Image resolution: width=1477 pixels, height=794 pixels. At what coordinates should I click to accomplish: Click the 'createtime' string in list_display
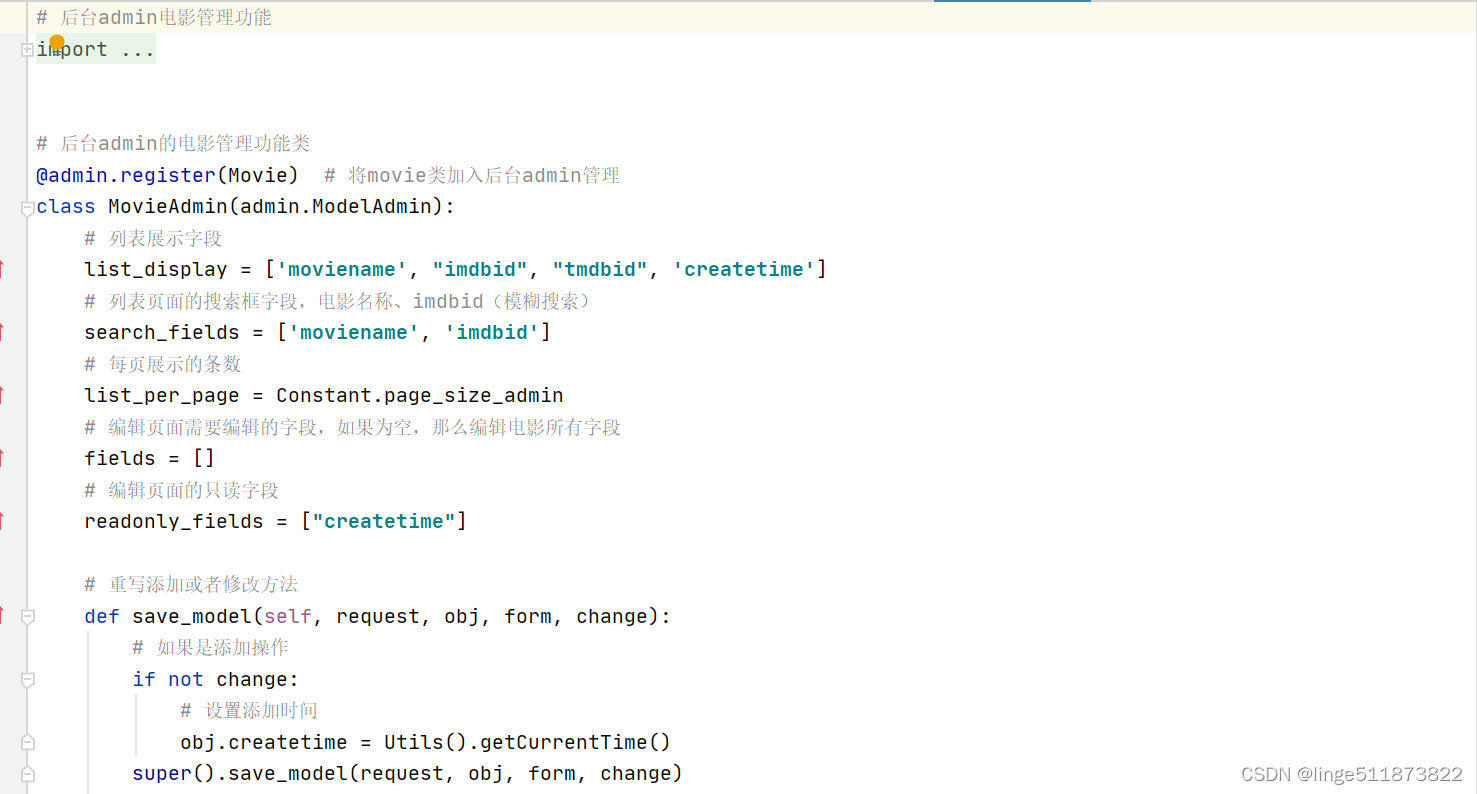[744, 269]
